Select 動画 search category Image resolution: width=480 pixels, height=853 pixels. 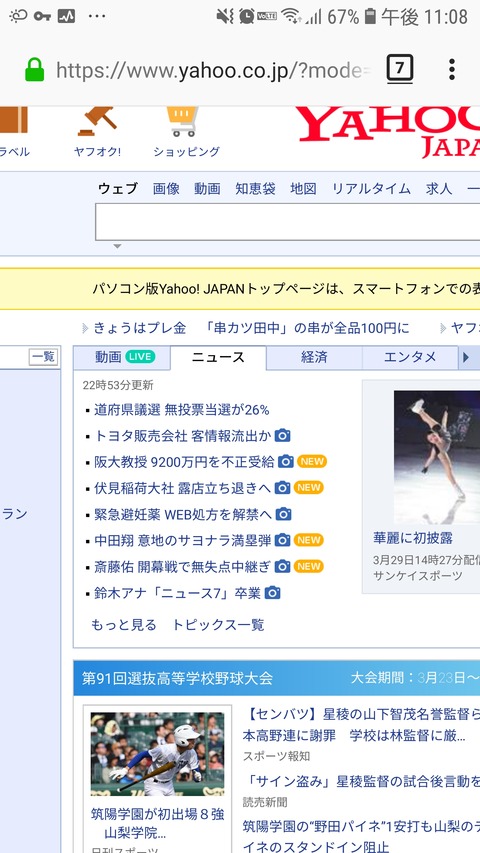207,189
